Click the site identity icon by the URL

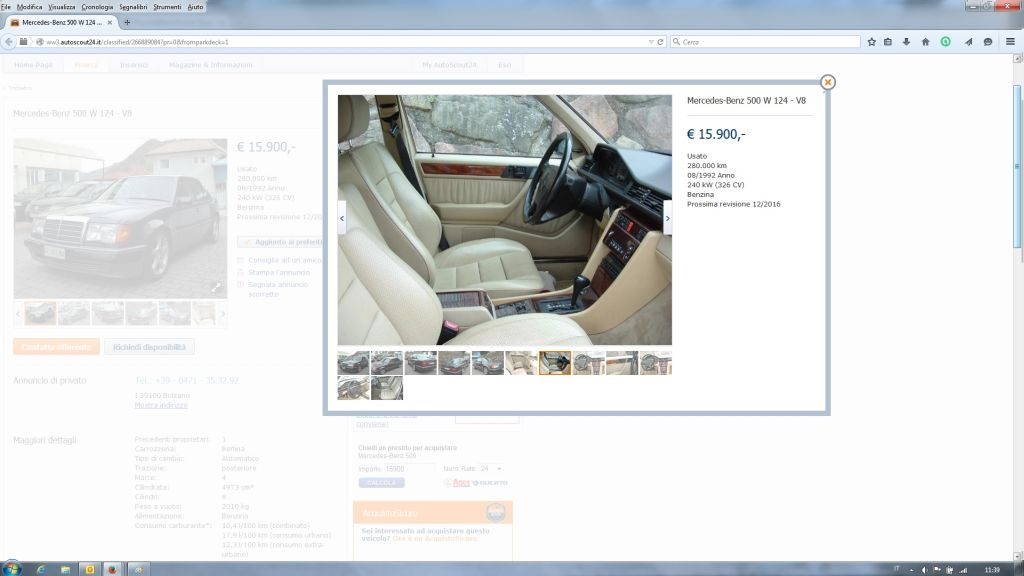[39, 42]
